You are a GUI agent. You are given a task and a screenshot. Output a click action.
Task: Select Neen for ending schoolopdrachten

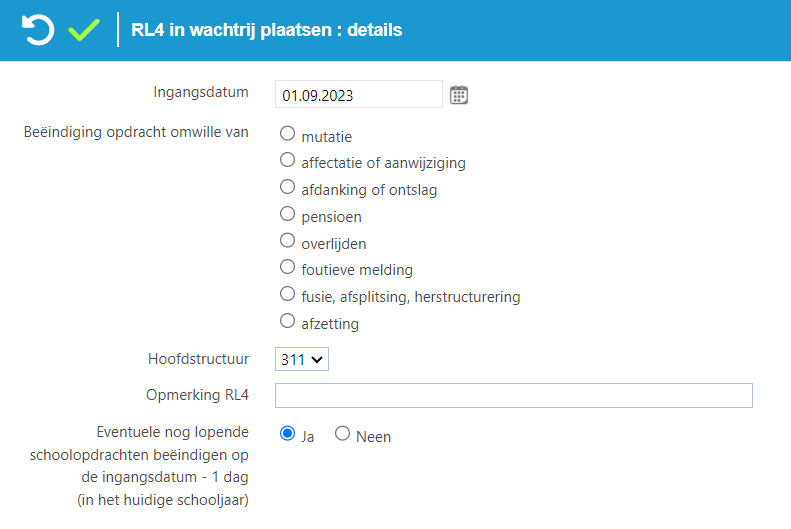point(343,433)
